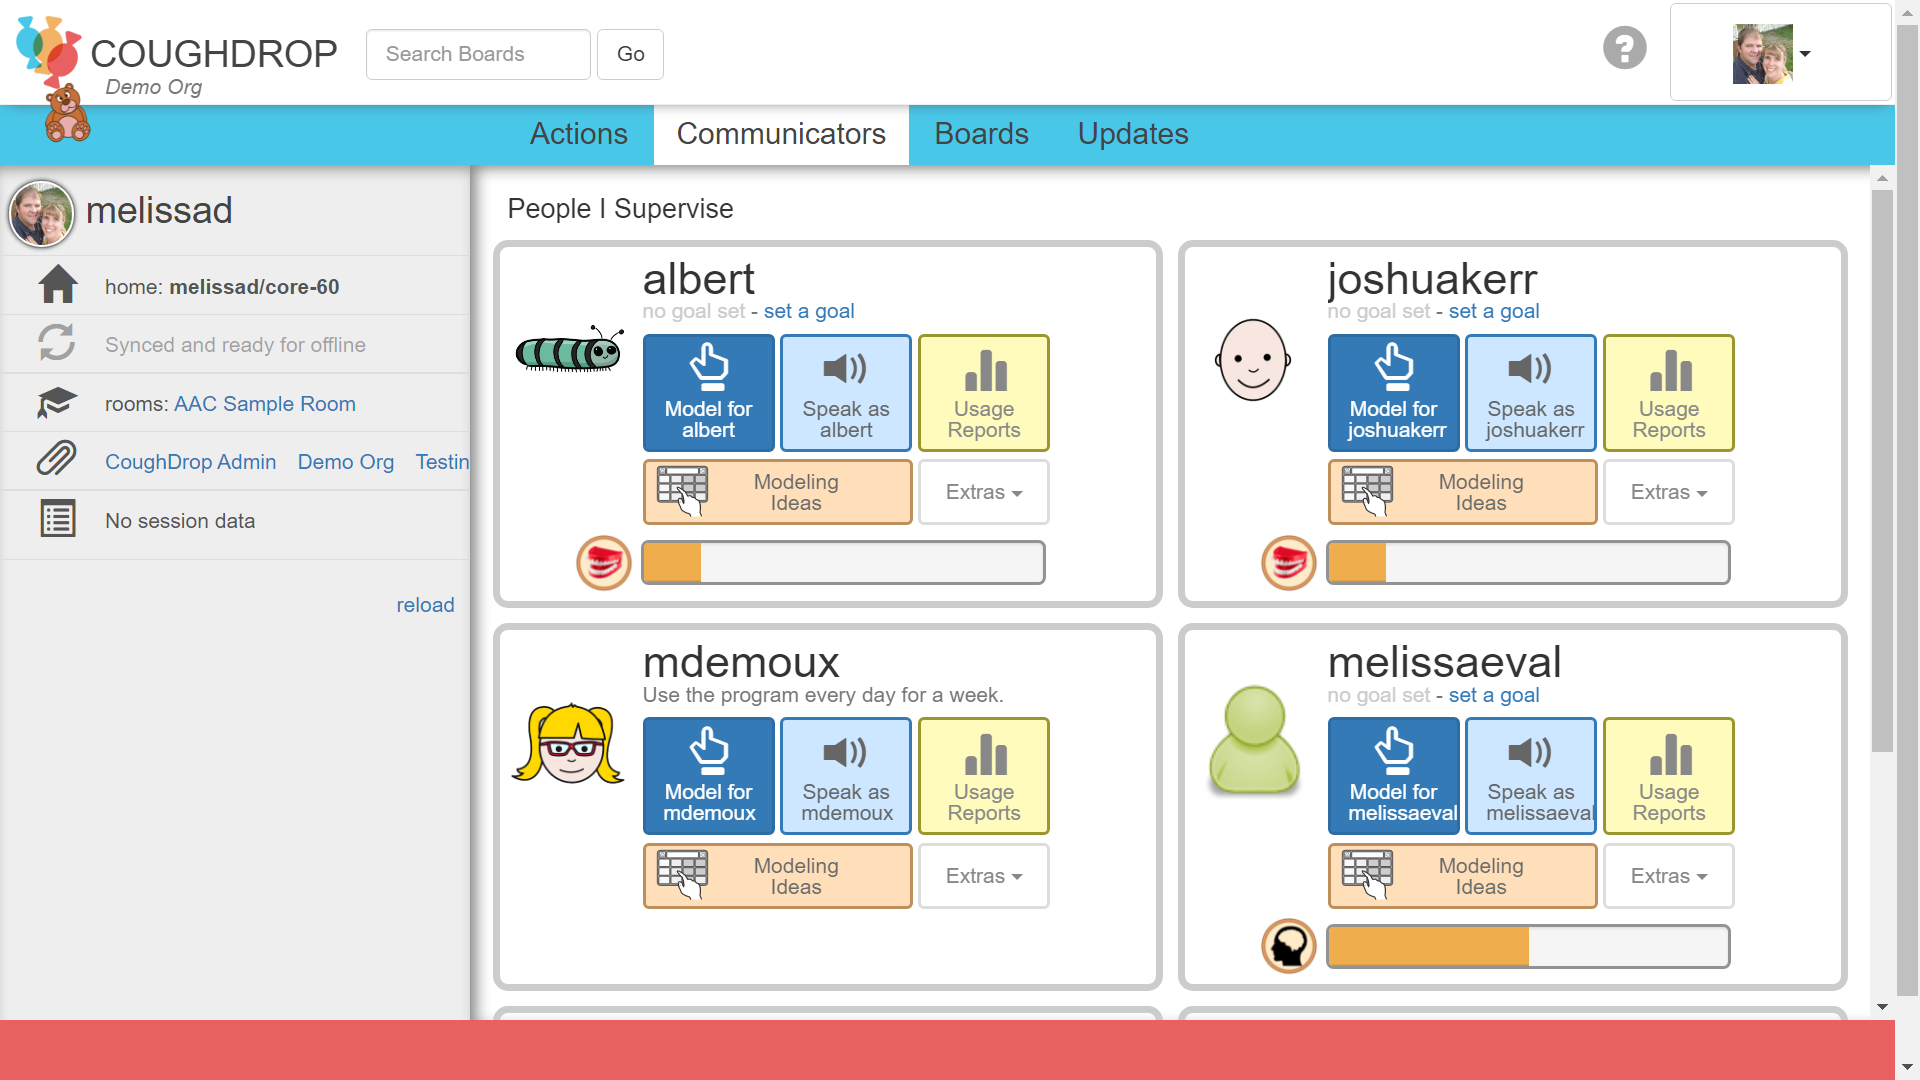This screenshot has width=1920, height=1080.
Task: Click the session data list icon
Action: point(58,519)
